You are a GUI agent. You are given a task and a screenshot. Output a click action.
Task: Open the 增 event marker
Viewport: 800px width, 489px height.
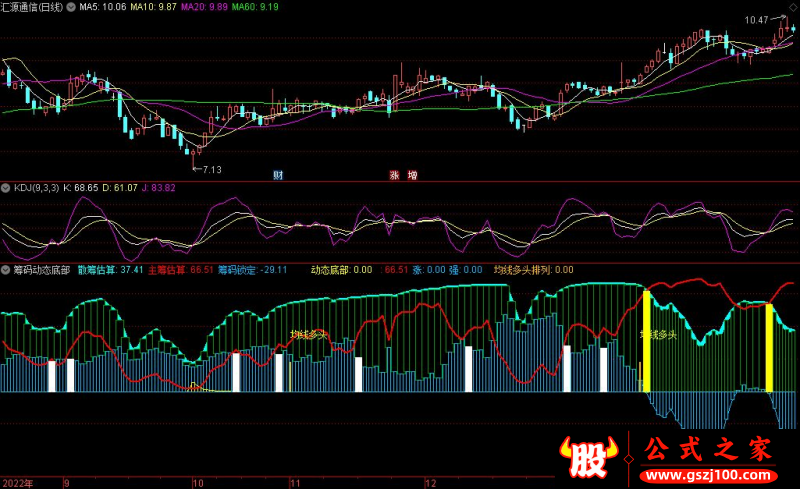[x=413, y=175]
